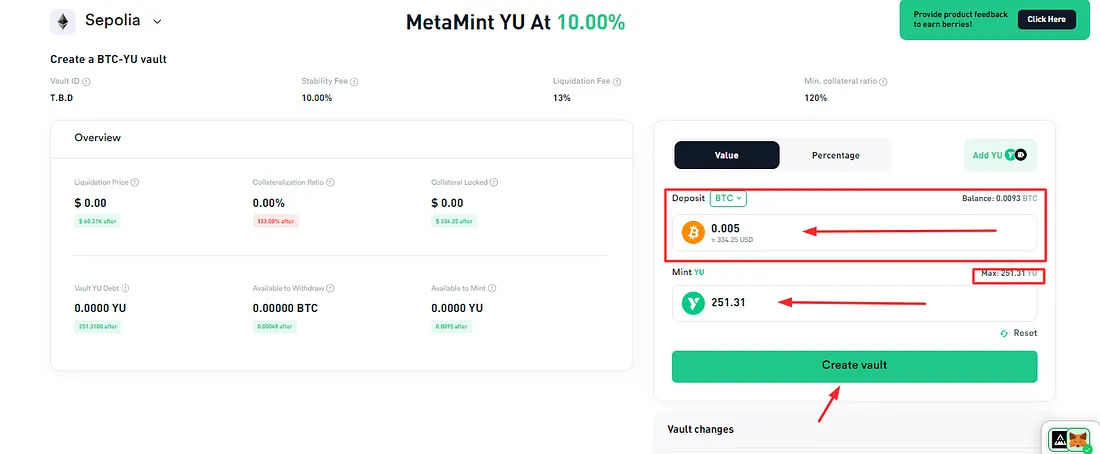
Task: Click the orange Bitcoin icon in deposit field
Action: point(693,233)
